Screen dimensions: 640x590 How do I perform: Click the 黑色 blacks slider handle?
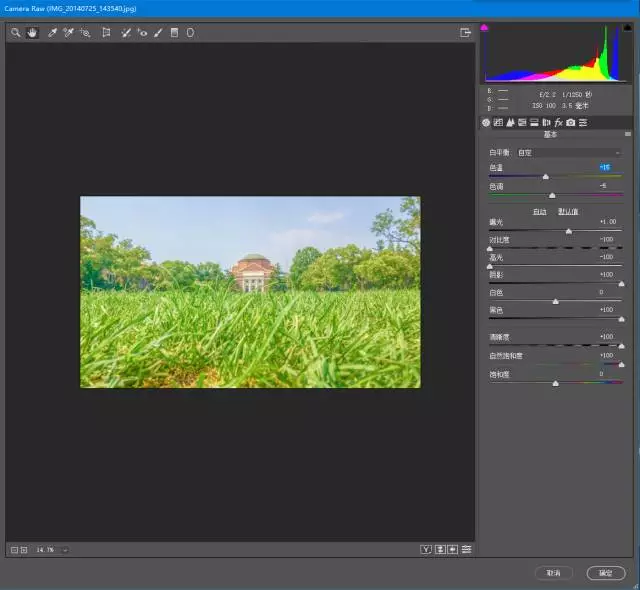click(621, 319)
